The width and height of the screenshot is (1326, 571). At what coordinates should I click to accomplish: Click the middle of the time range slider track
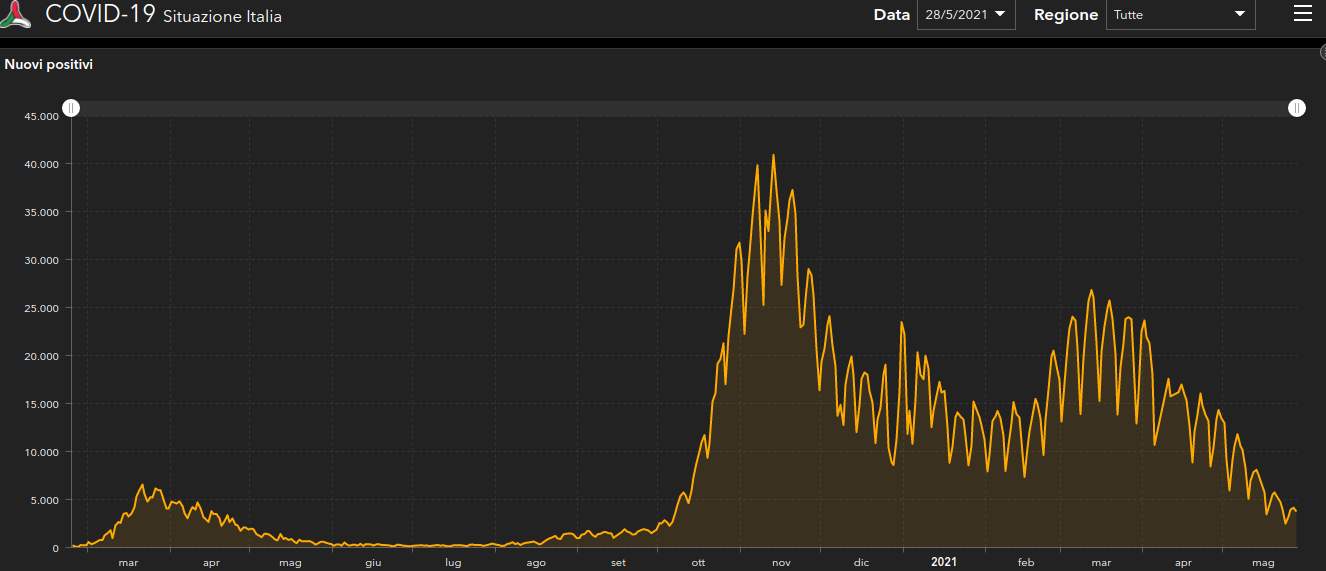[x=684, y=108]
